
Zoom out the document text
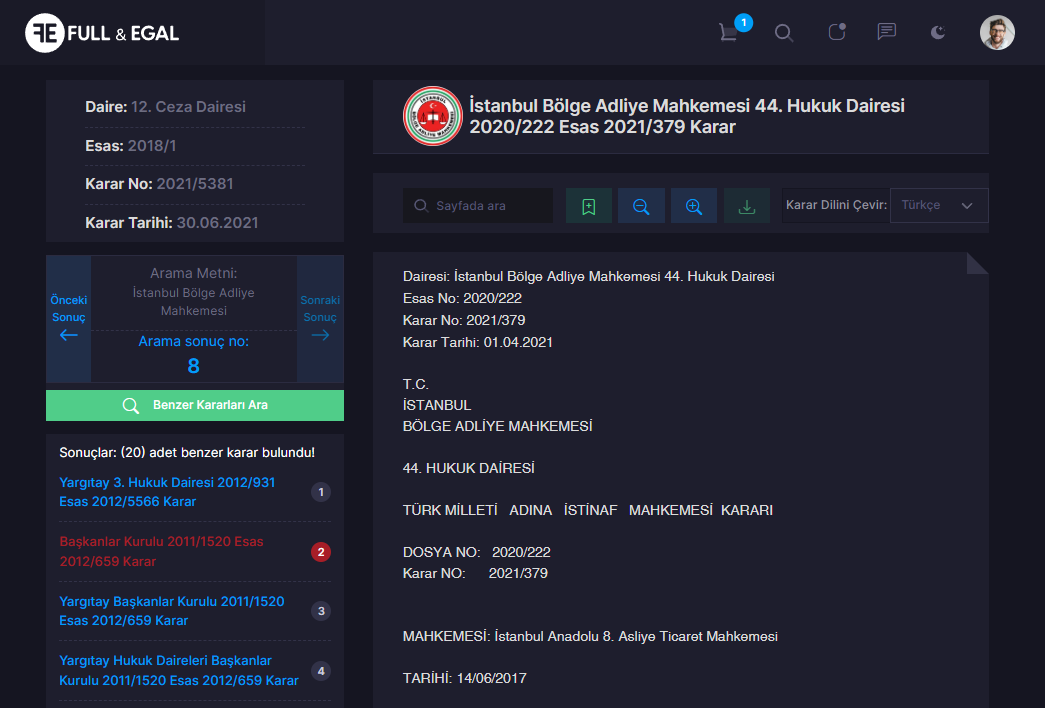pos(641,206)
